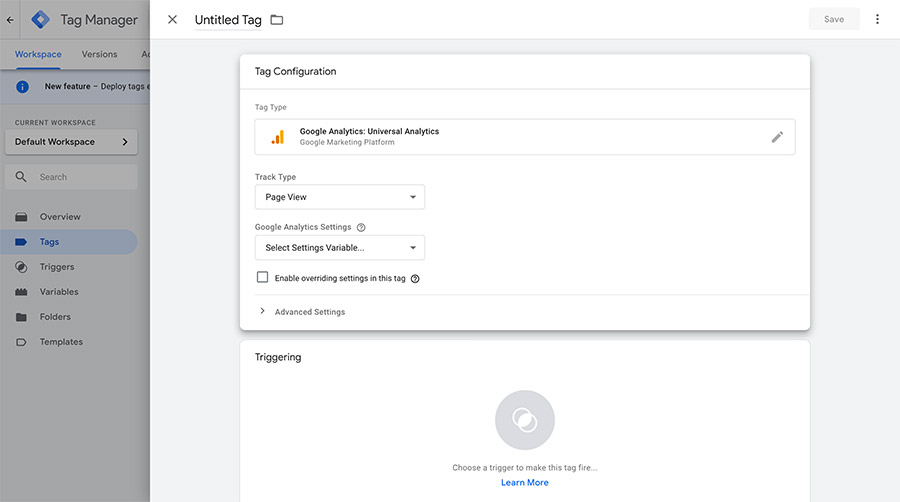Click the Untitled Tag name to rename
The image size is (900, 502).
tap(228, 20)
